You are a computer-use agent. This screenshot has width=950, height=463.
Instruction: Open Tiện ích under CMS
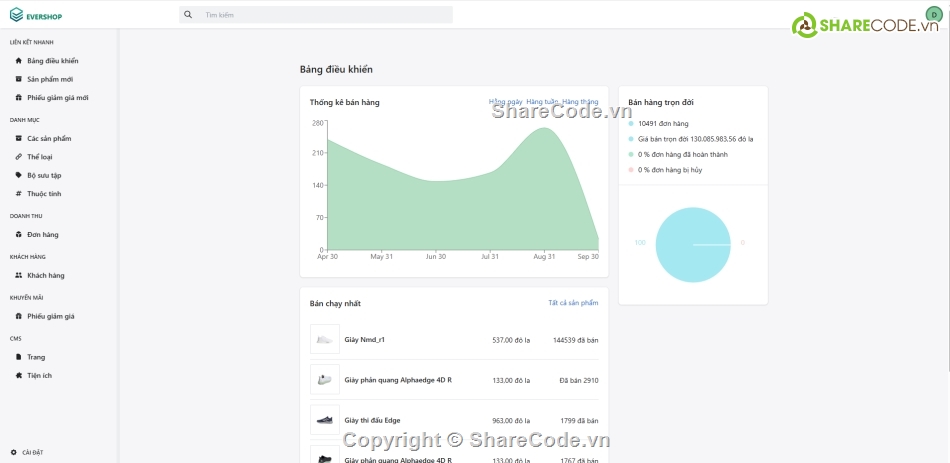click(x=39, y=376)
